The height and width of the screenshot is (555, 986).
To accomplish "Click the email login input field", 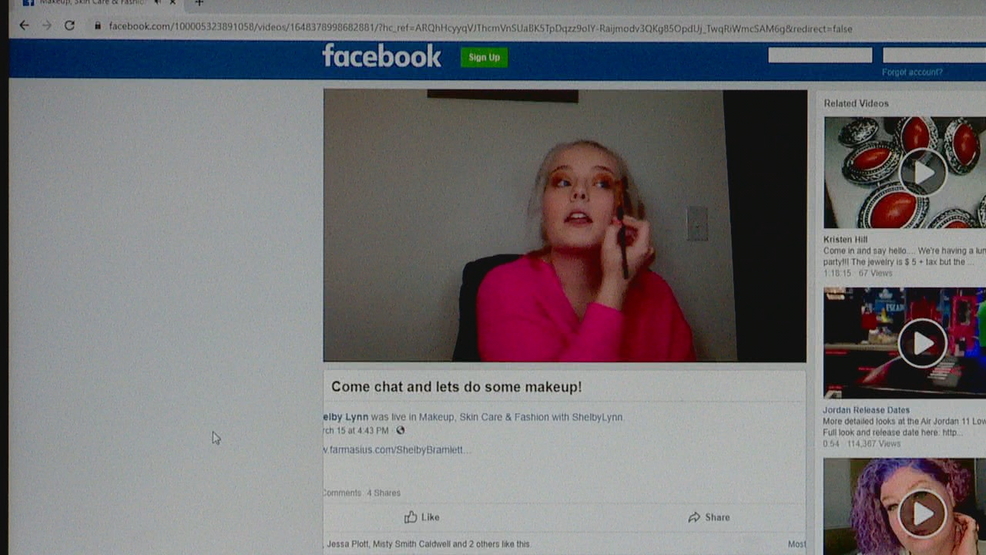I will (x=819, y=56).
